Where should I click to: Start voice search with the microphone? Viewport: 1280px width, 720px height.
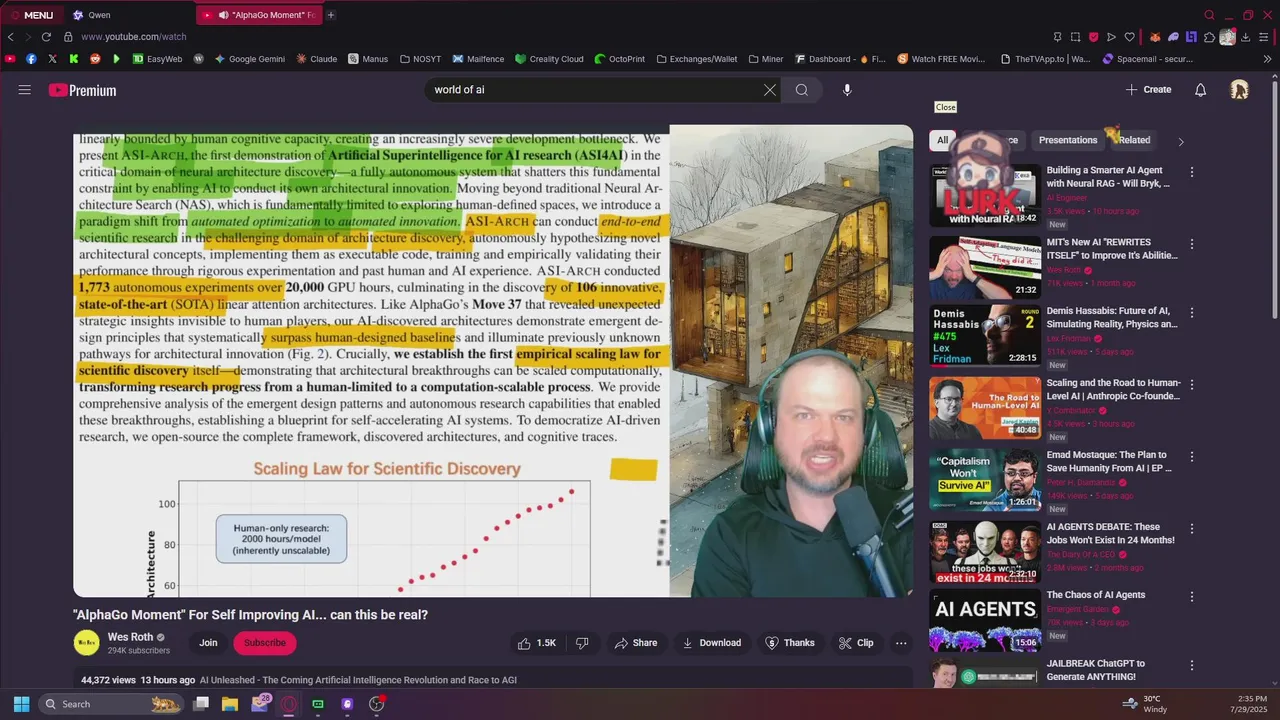(x=847, y=90)
